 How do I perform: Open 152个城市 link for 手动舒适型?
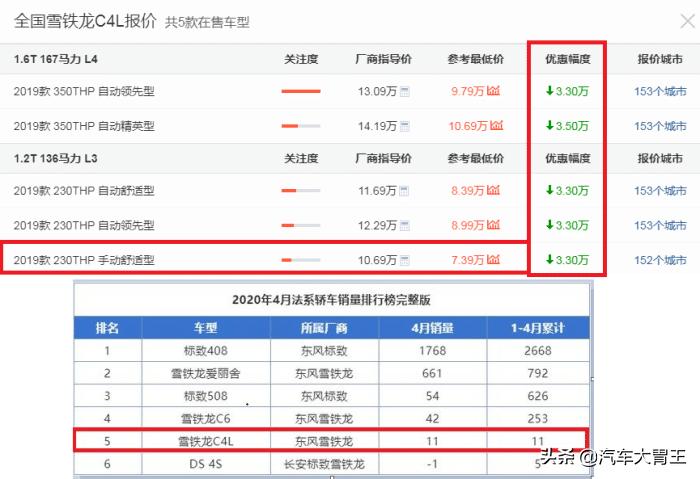pos(660,260)
